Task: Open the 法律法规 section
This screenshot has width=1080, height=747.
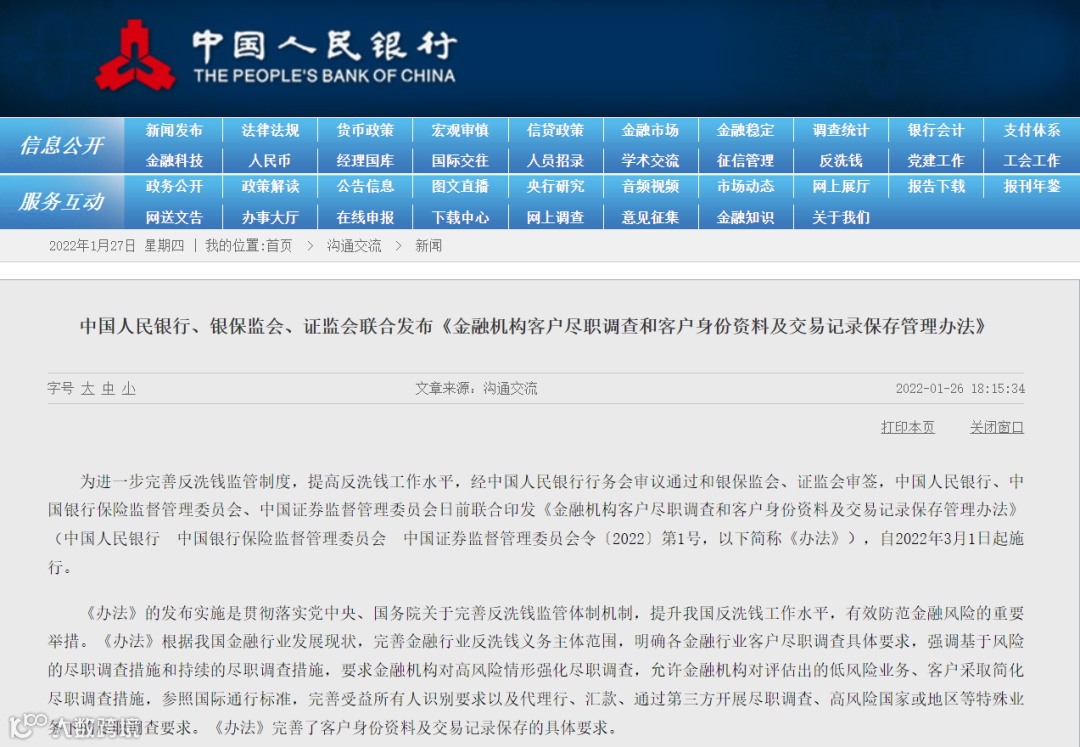Action: pyautogui.click(x=270, y=130)
